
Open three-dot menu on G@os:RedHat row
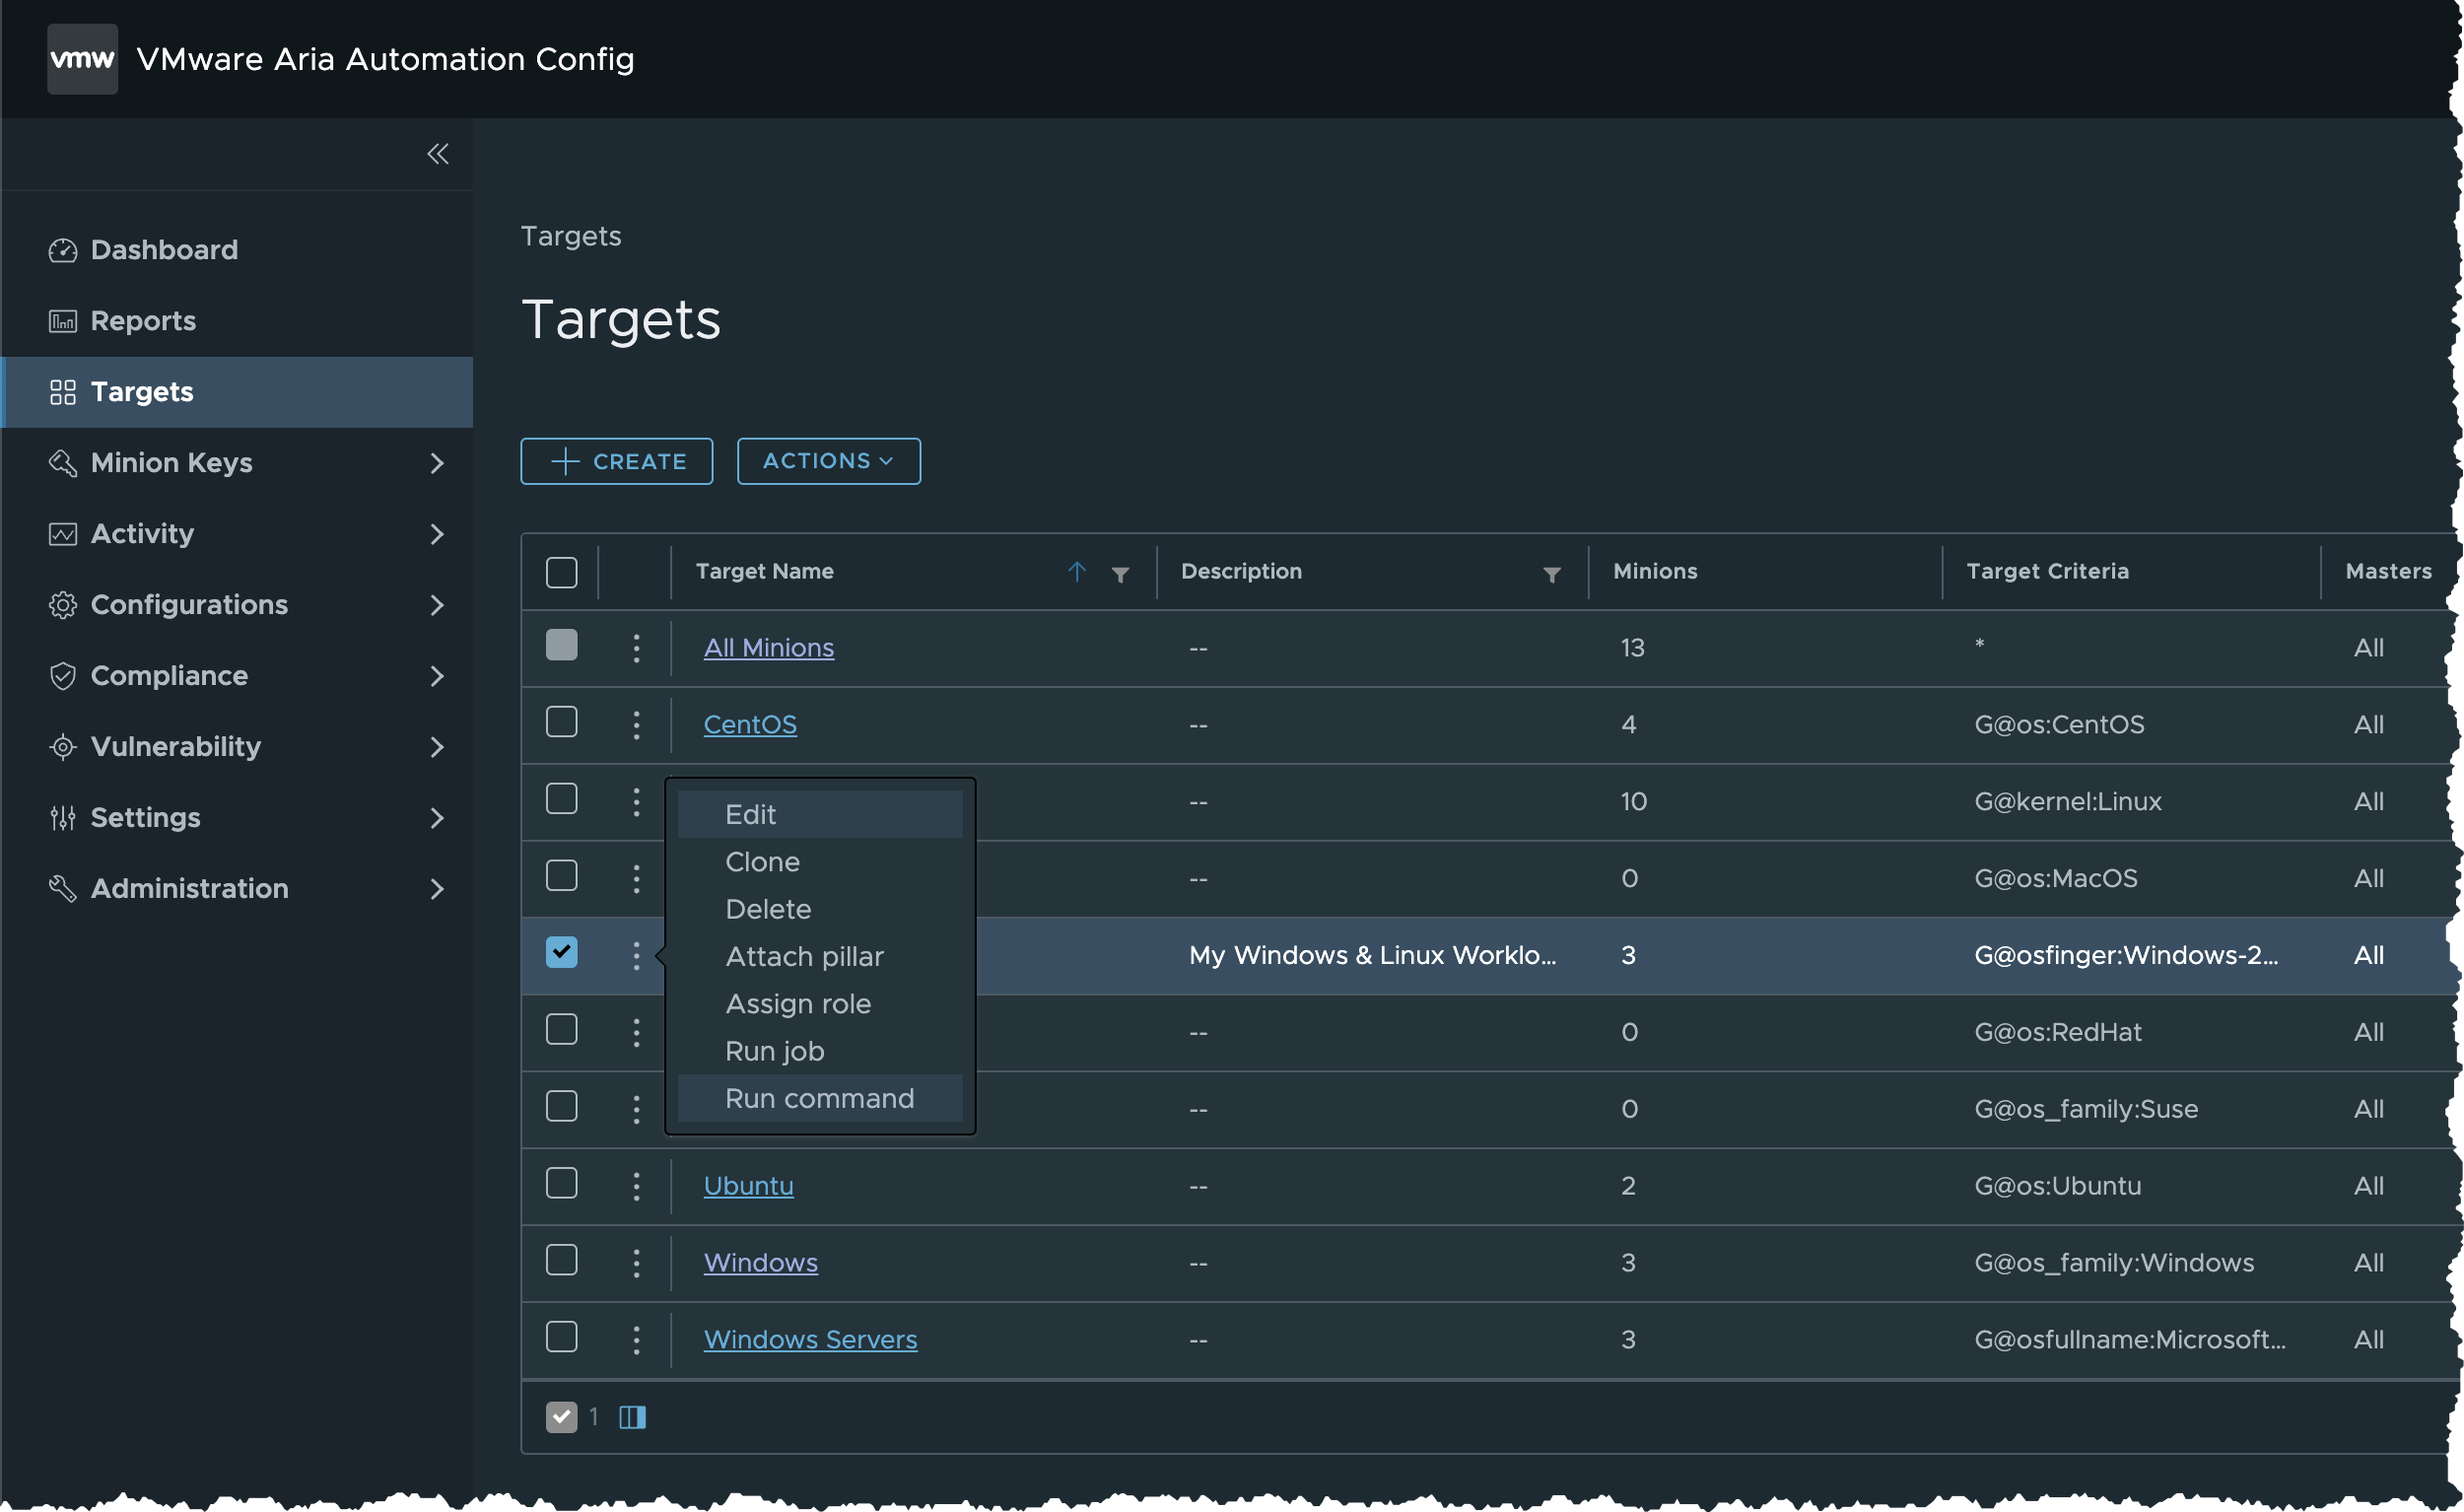(x=636, y=1032)
